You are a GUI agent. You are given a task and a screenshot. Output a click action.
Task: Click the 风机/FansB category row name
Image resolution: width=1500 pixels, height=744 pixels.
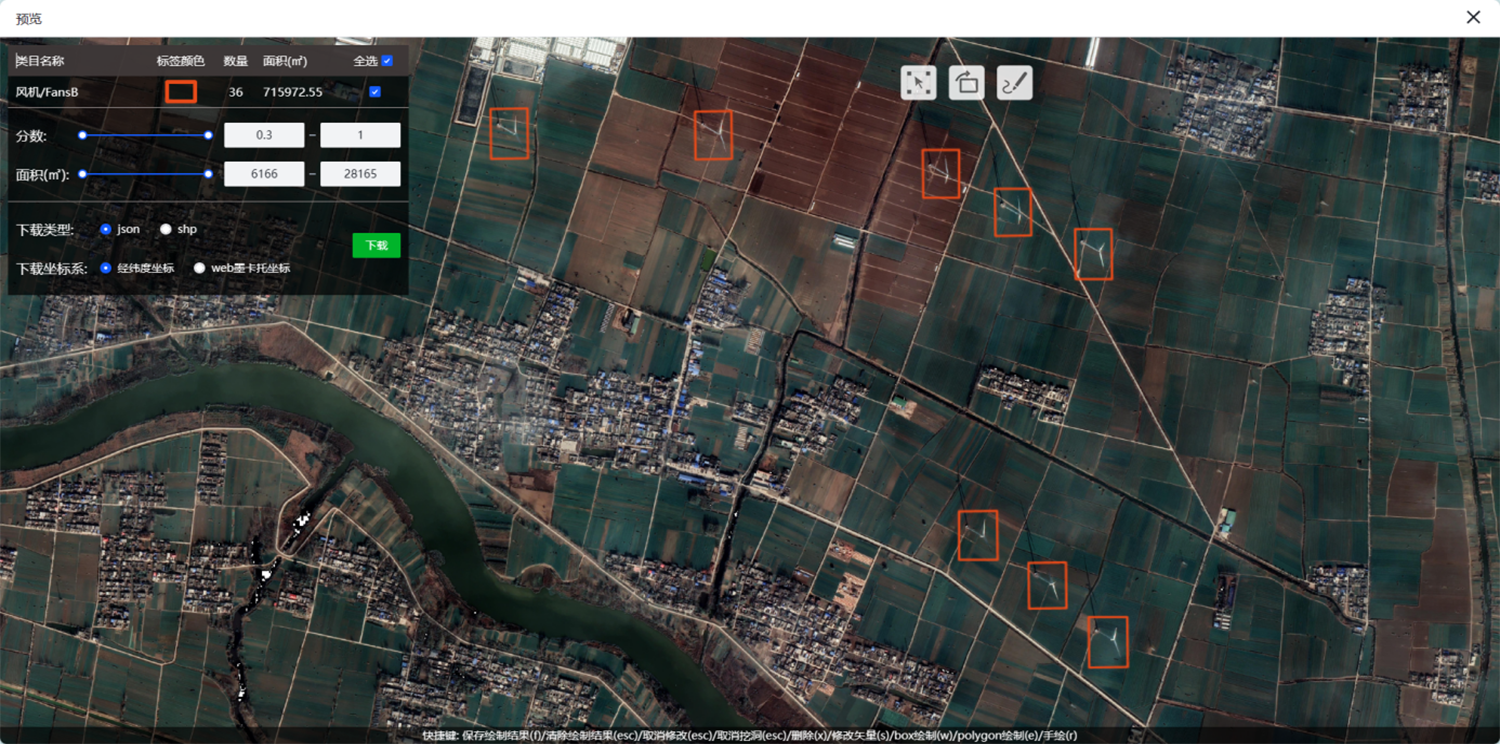pos(47,92)
